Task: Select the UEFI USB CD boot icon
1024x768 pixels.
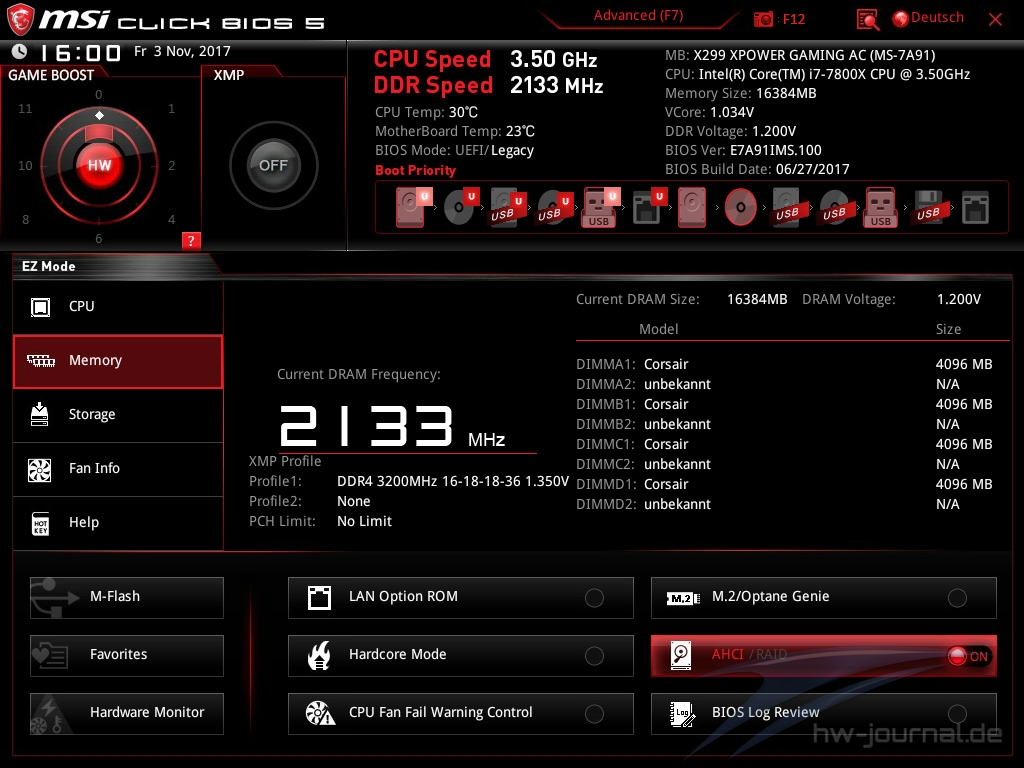Action: [x=555, y=207]
